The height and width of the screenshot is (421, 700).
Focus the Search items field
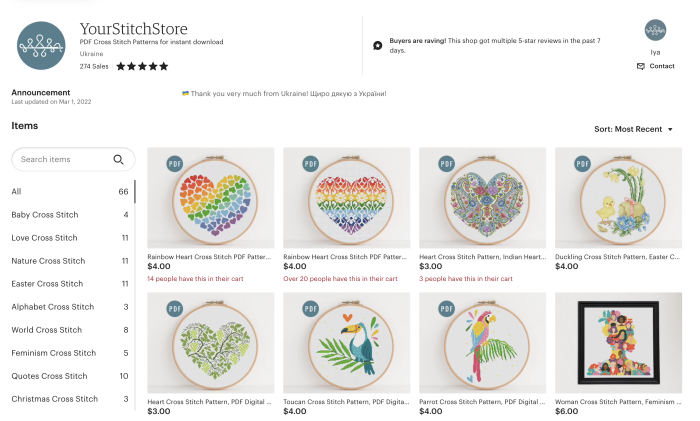coord(63,159)
